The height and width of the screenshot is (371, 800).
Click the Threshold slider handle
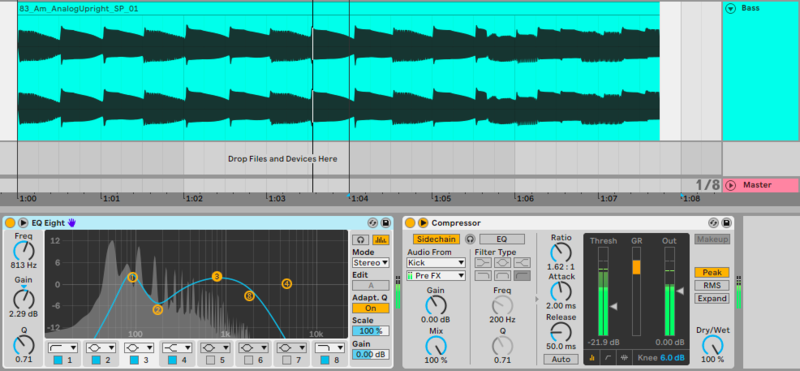[x=614, y=306]
